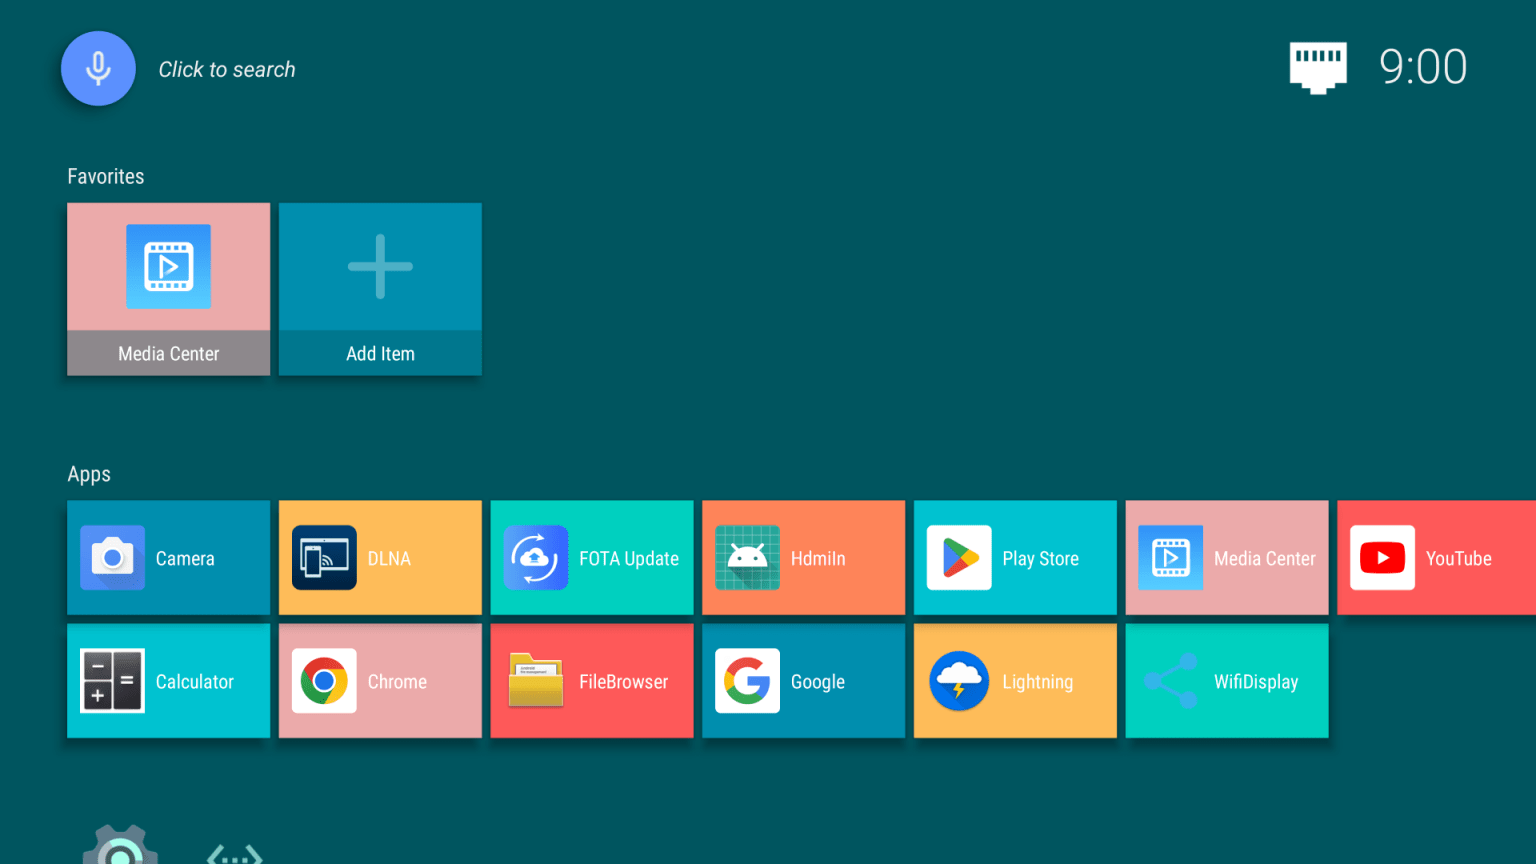Open the Calculator
Viewport: 1536px width, 864px height.
tap(168, 681)
